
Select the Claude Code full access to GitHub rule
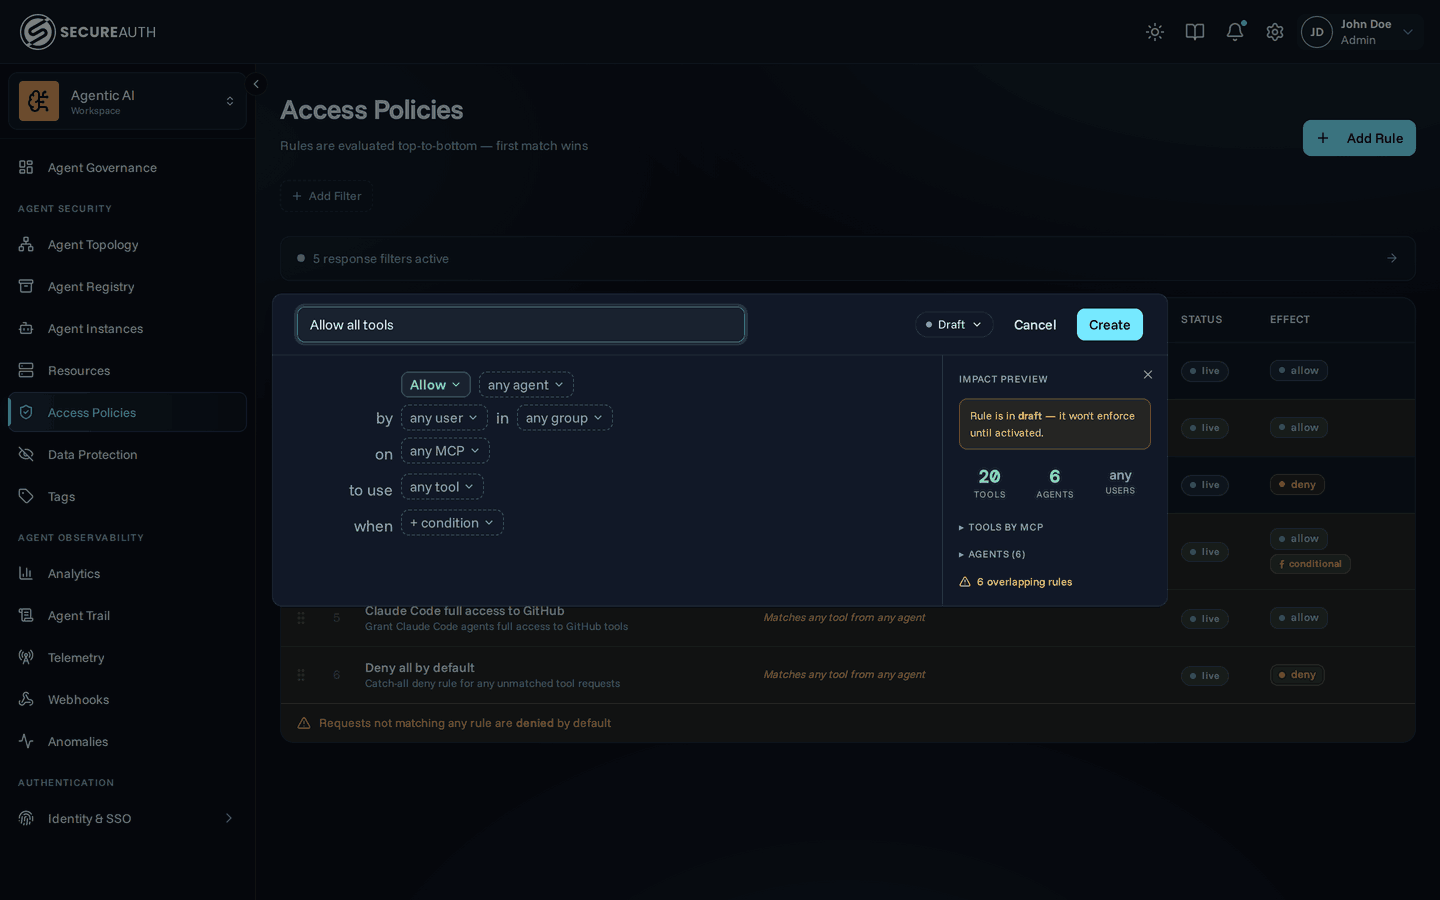pos(848,618)
